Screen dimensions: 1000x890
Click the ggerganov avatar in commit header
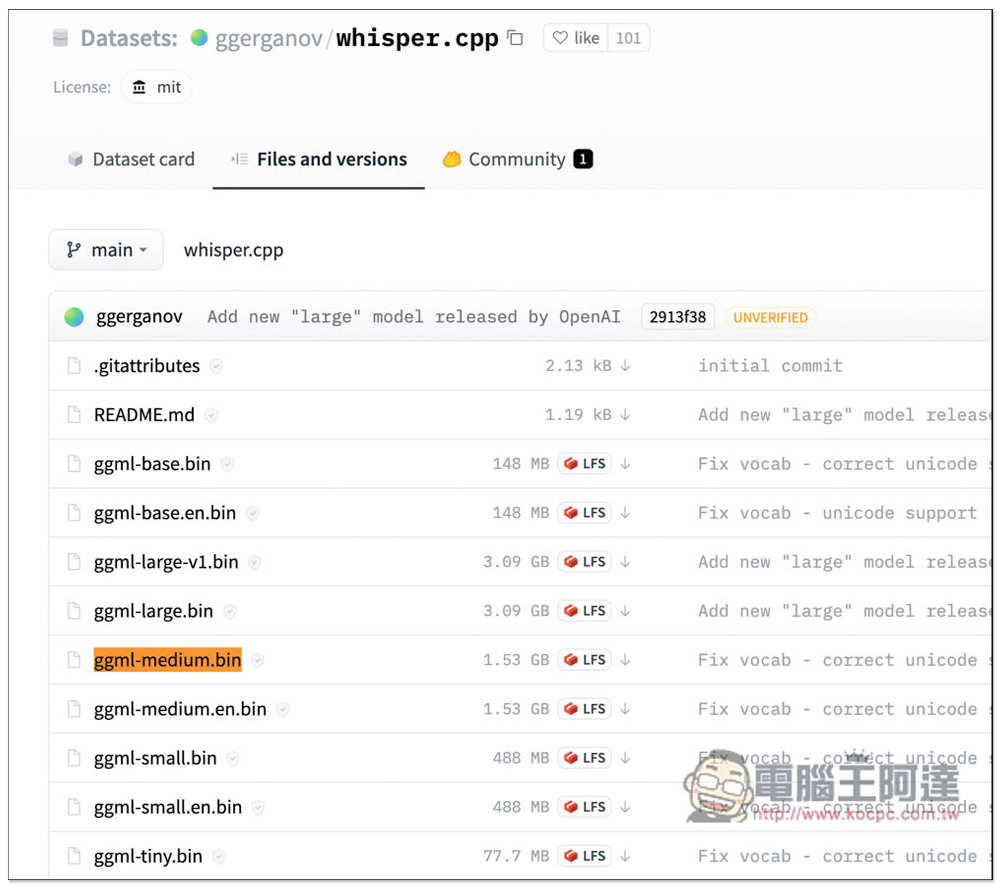tap(75, 317)
